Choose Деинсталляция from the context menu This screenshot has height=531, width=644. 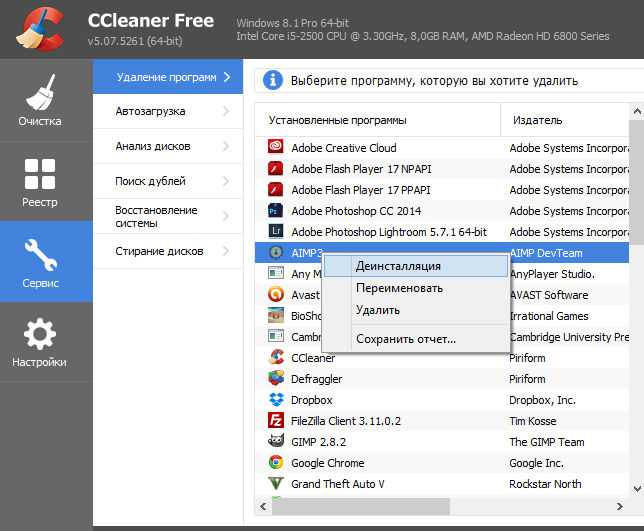(x=416, y=266)
